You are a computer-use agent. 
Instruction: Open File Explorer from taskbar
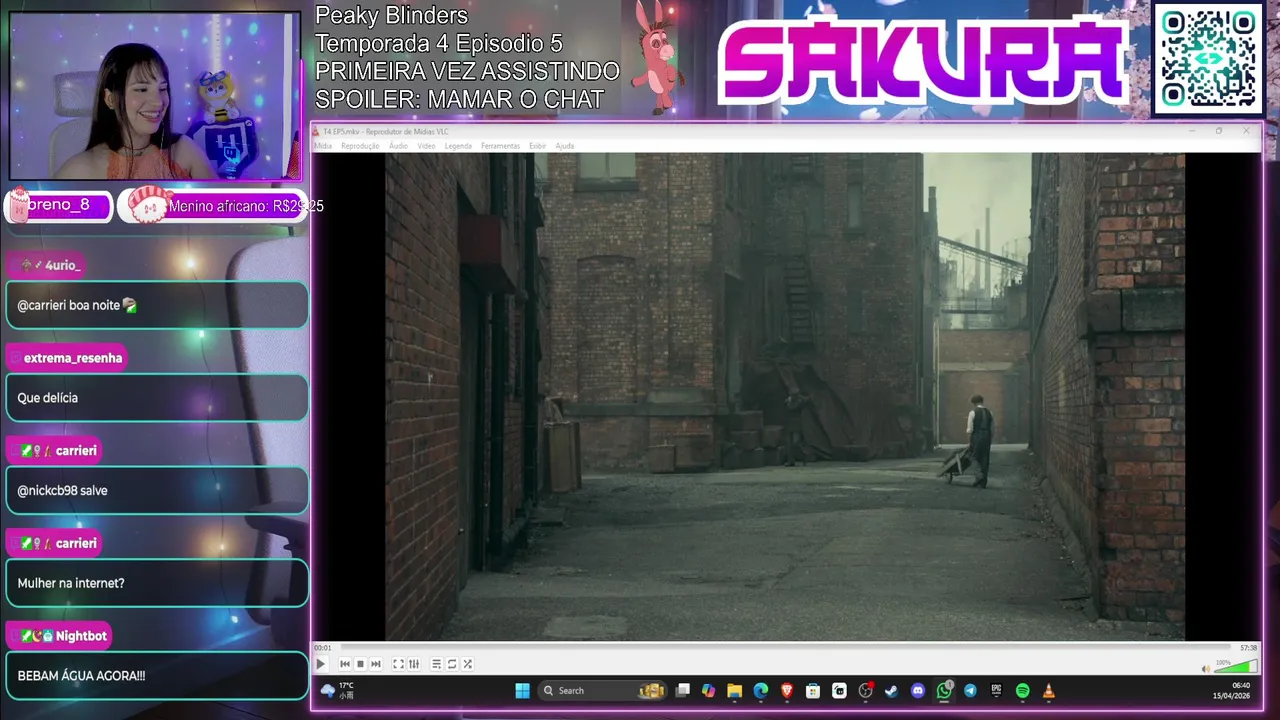pos(735,690)
